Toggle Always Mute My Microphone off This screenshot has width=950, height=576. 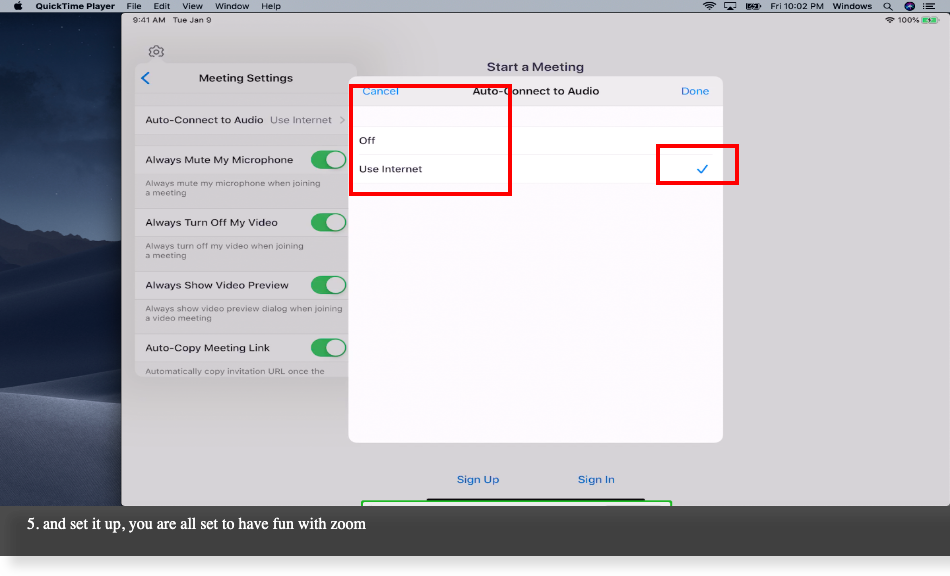330,159
